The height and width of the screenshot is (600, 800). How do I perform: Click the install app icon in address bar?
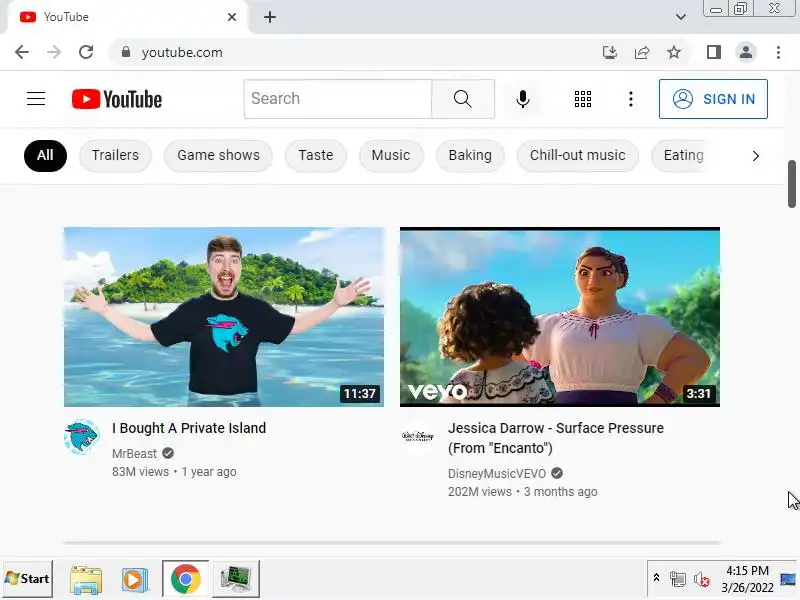click(610, 52)
